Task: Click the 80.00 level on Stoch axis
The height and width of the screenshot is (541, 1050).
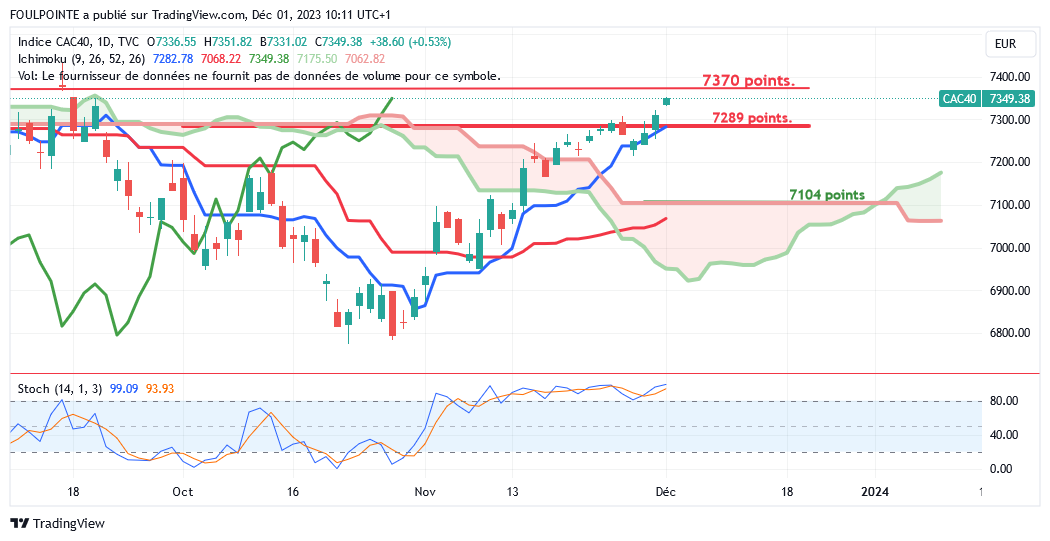Action: [x=1003, y=401]
